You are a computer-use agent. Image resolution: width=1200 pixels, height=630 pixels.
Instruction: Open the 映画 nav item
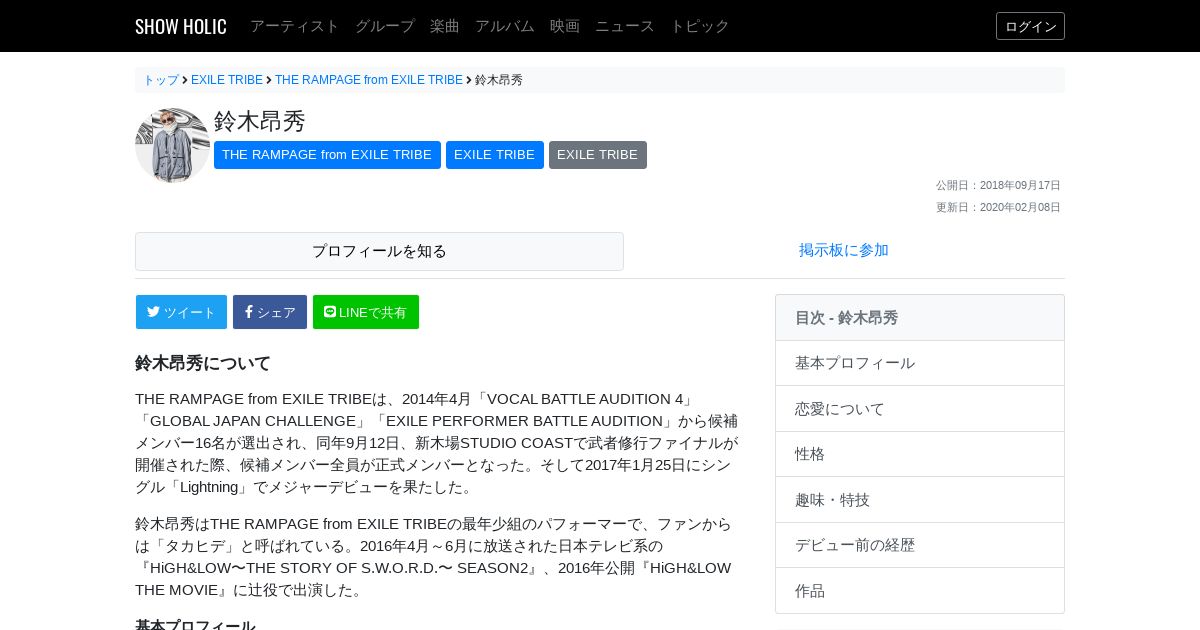click(x=565, y=26)
